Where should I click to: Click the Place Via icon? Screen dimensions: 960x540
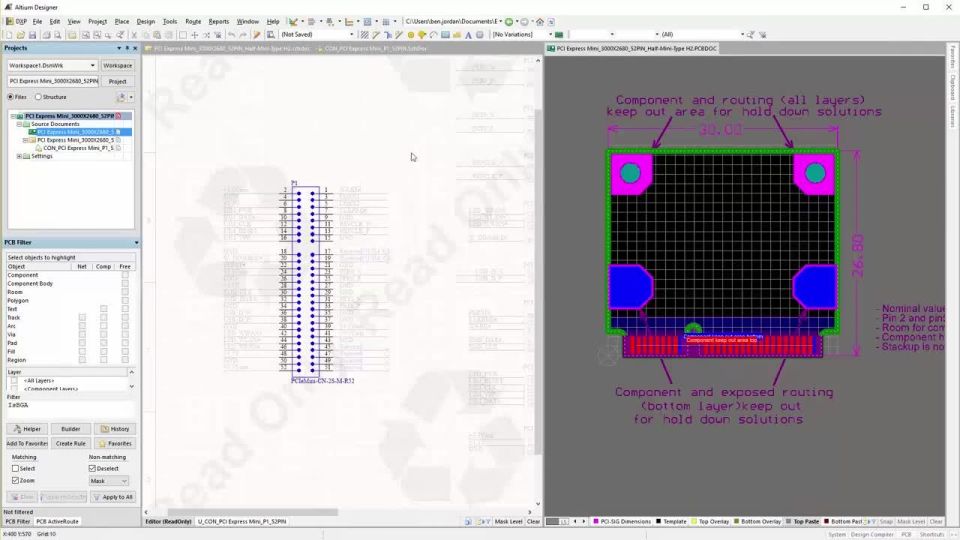point(422,35)
